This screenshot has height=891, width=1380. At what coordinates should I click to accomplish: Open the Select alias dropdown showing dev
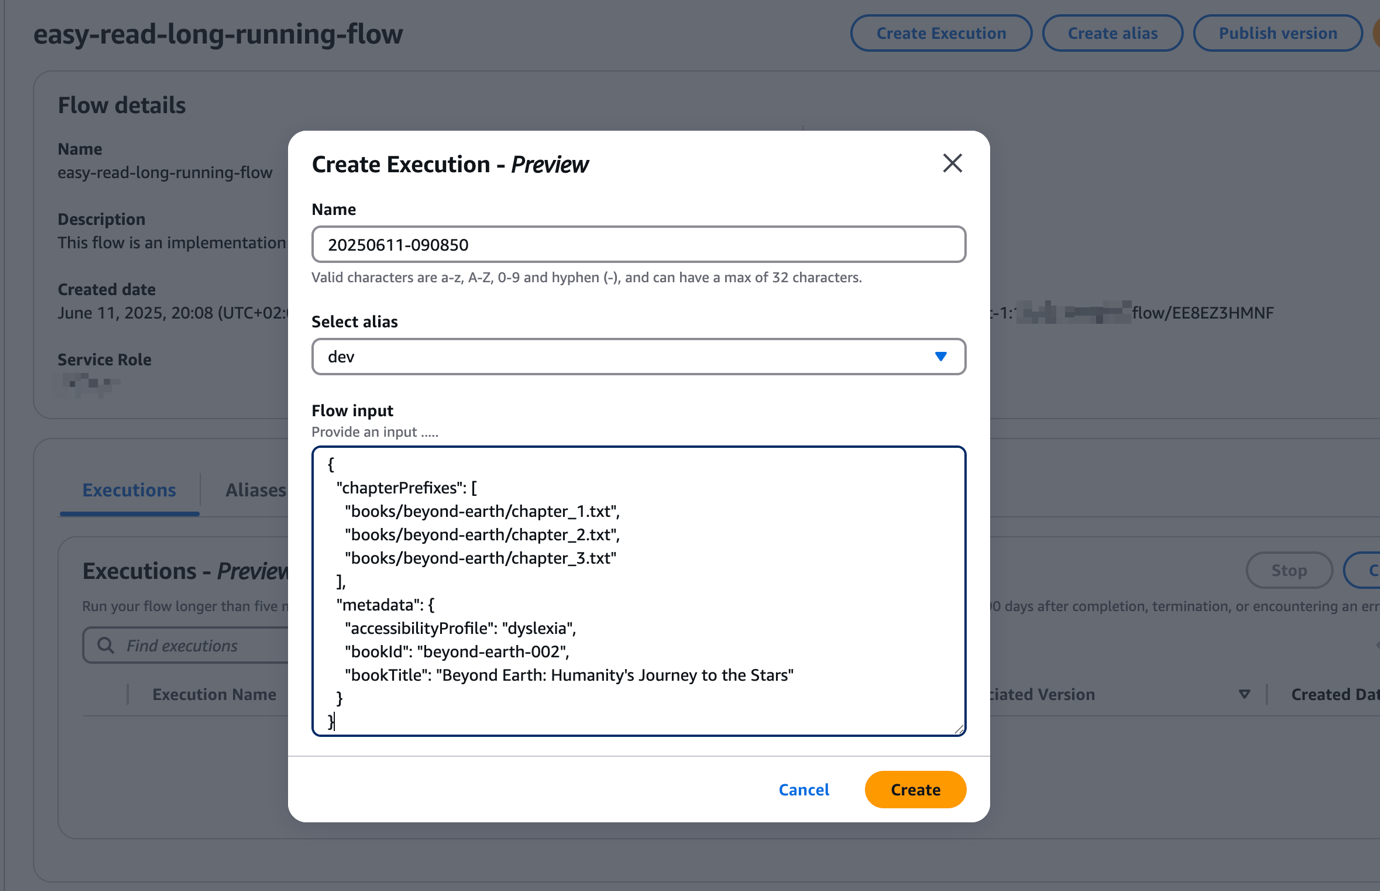(x=639, y=356)
